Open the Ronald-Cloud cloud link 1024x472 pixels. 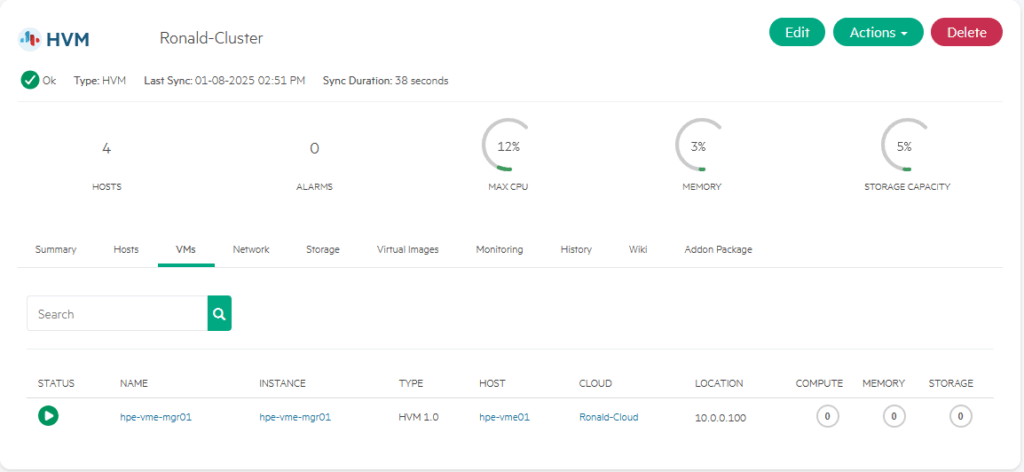[608, 417]
